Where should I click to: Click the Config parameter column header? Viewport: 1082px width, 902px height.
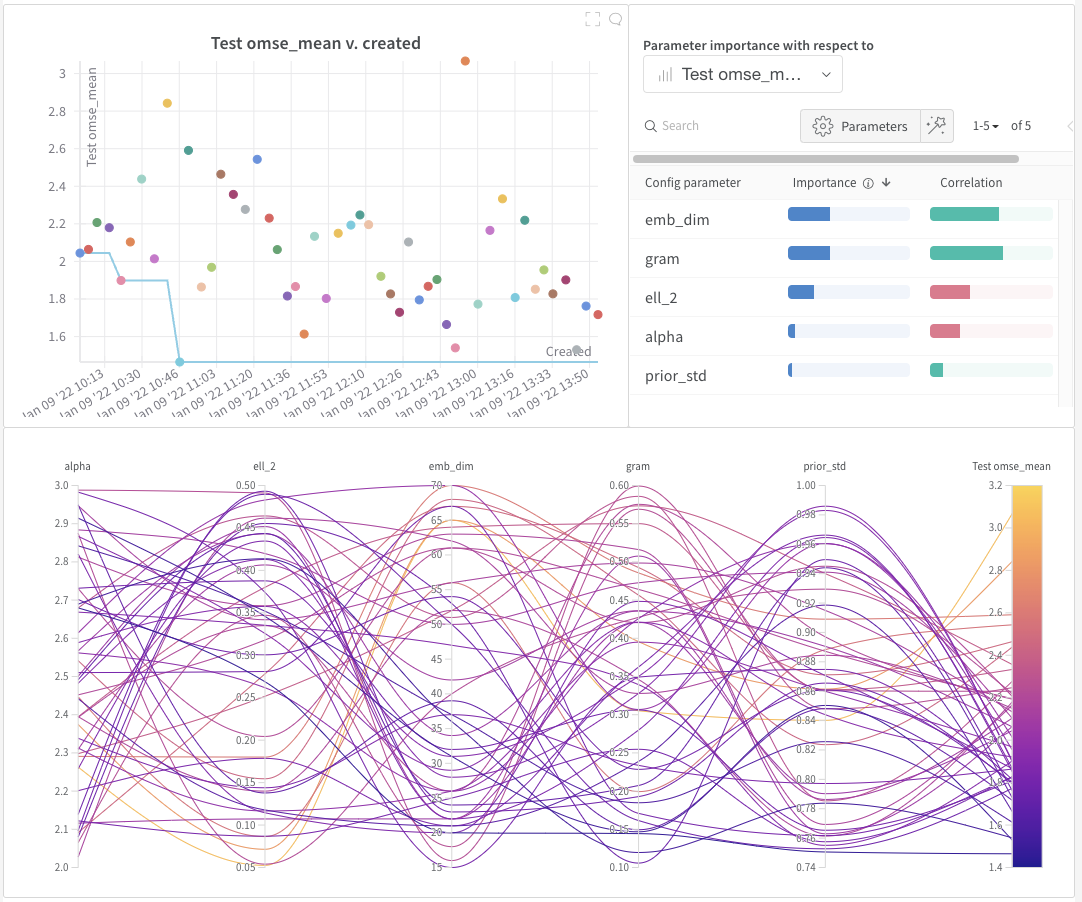pos(692,183)
